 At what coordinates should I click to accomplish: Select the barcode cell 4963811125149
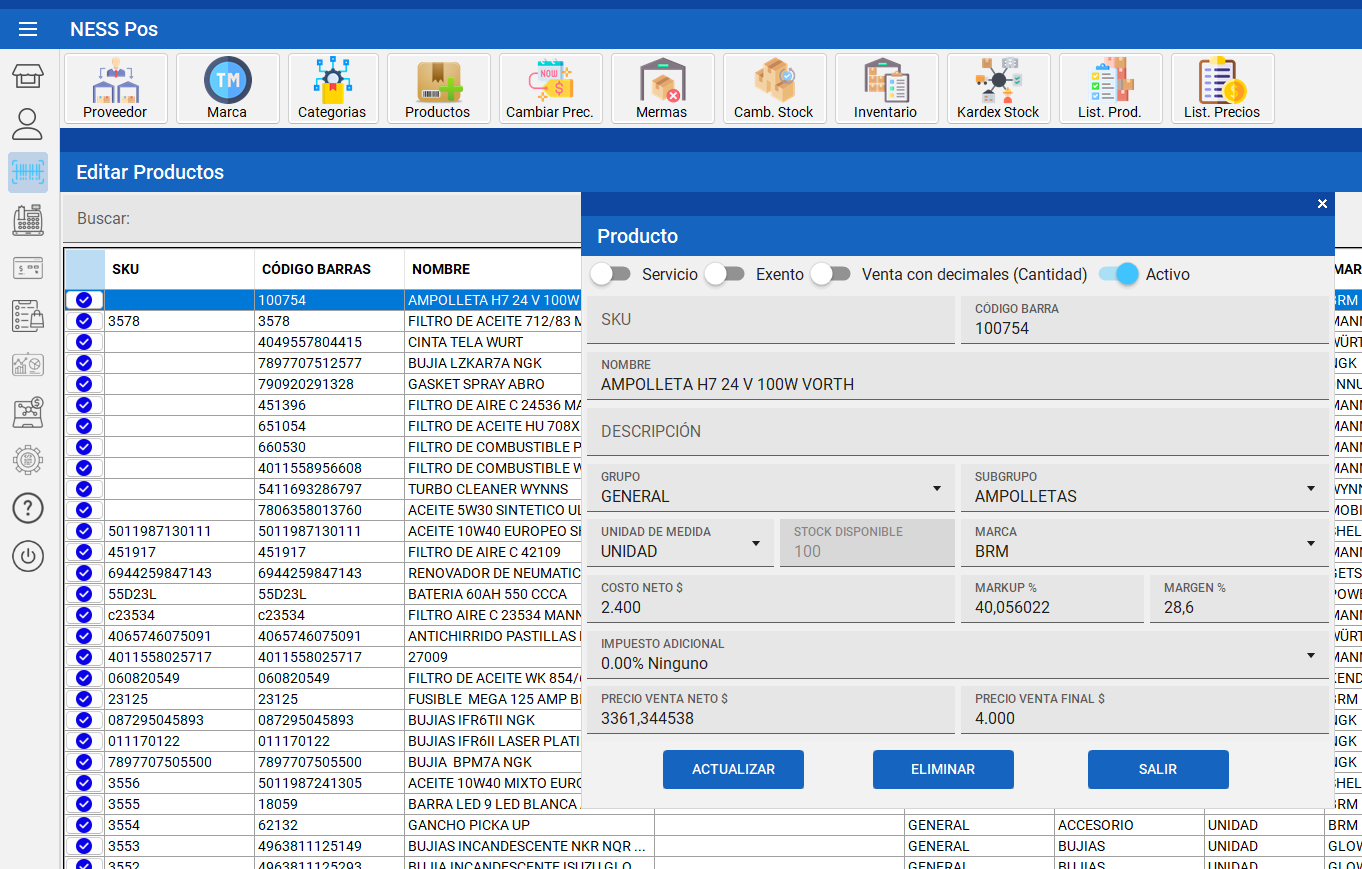point(330,846)
